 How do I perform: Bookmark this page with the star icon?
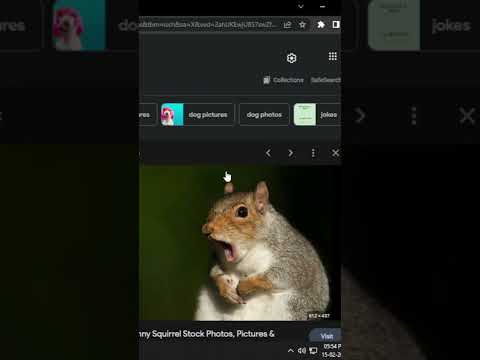point(302,25)
